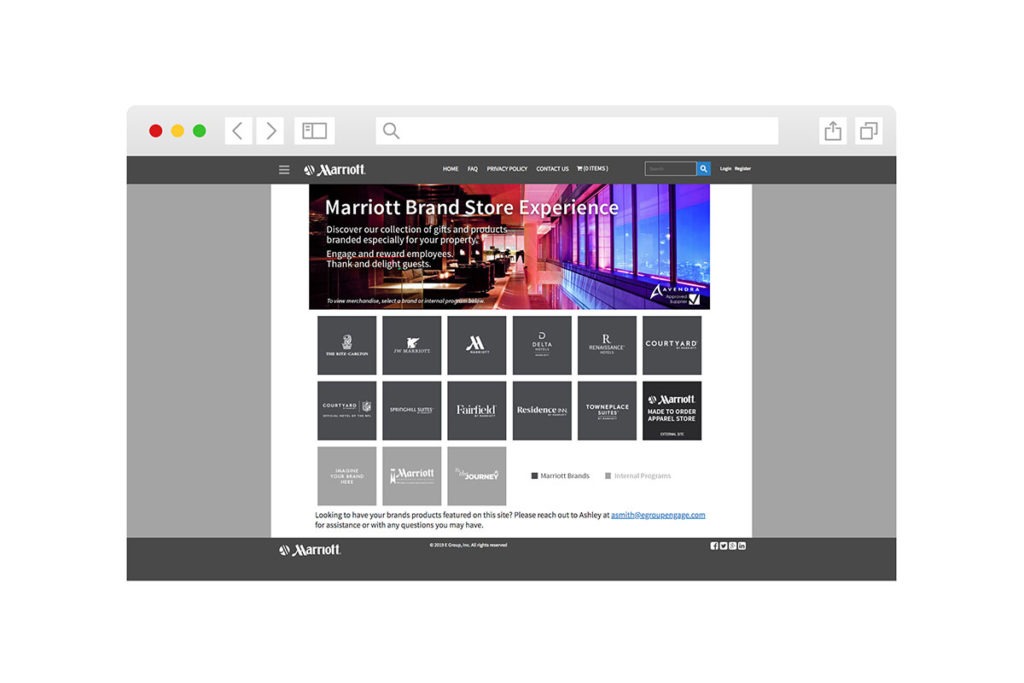The image size is (1024, 683).
Task: Open the CONTACT US nav item
Action: pos(552,168)
